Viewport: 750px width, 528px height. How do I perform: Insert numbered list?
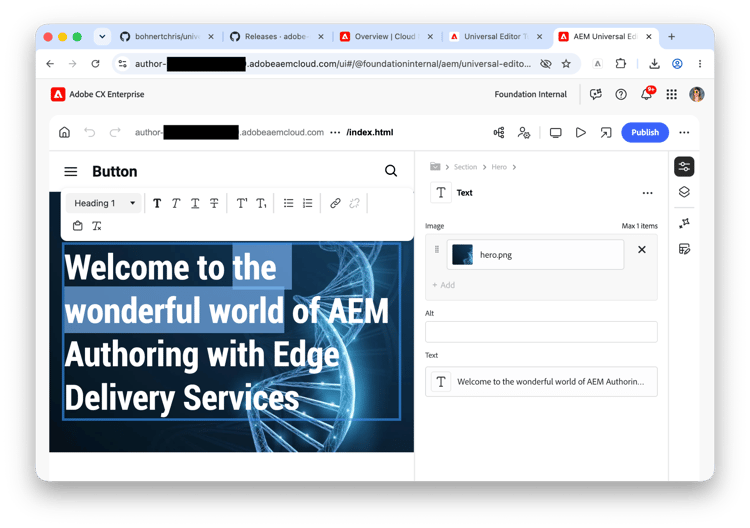tap(308, 203)
